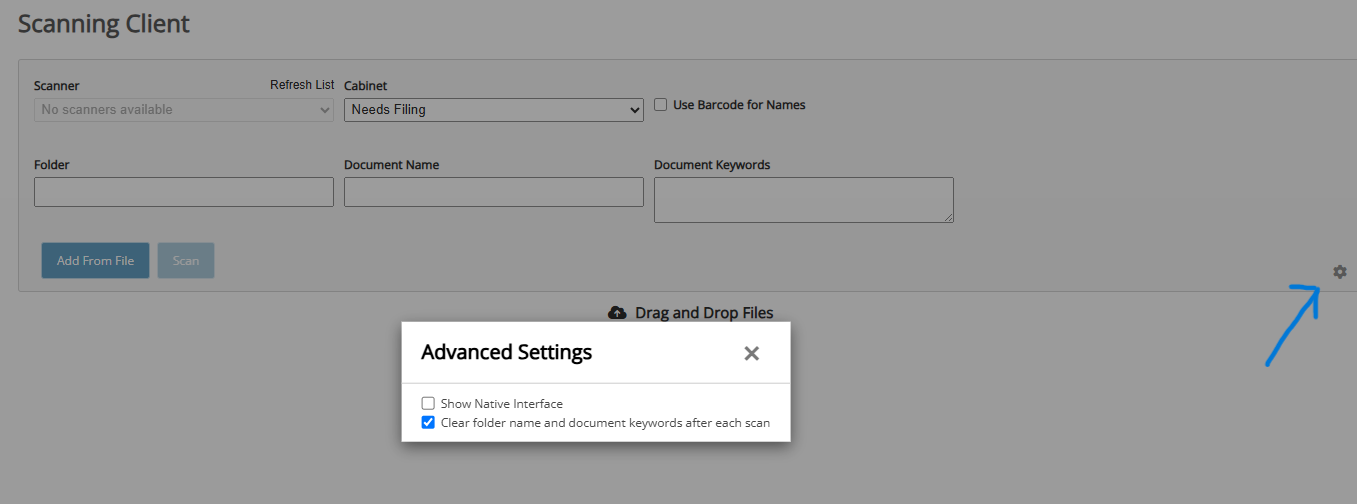
Task: Click the Refresh List link
Action: [302, 85]
